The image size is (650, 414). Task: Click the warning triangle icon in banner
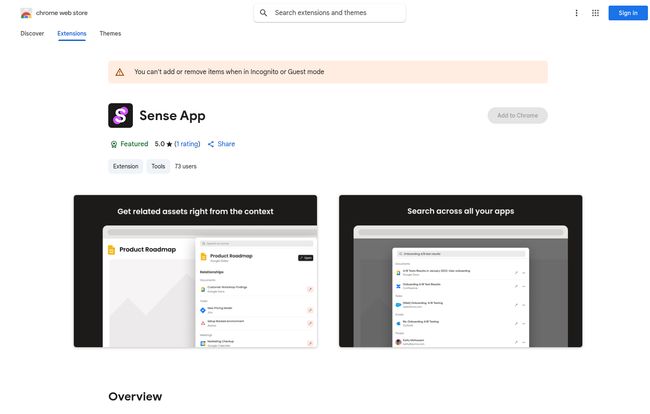[x=120, y=72]
